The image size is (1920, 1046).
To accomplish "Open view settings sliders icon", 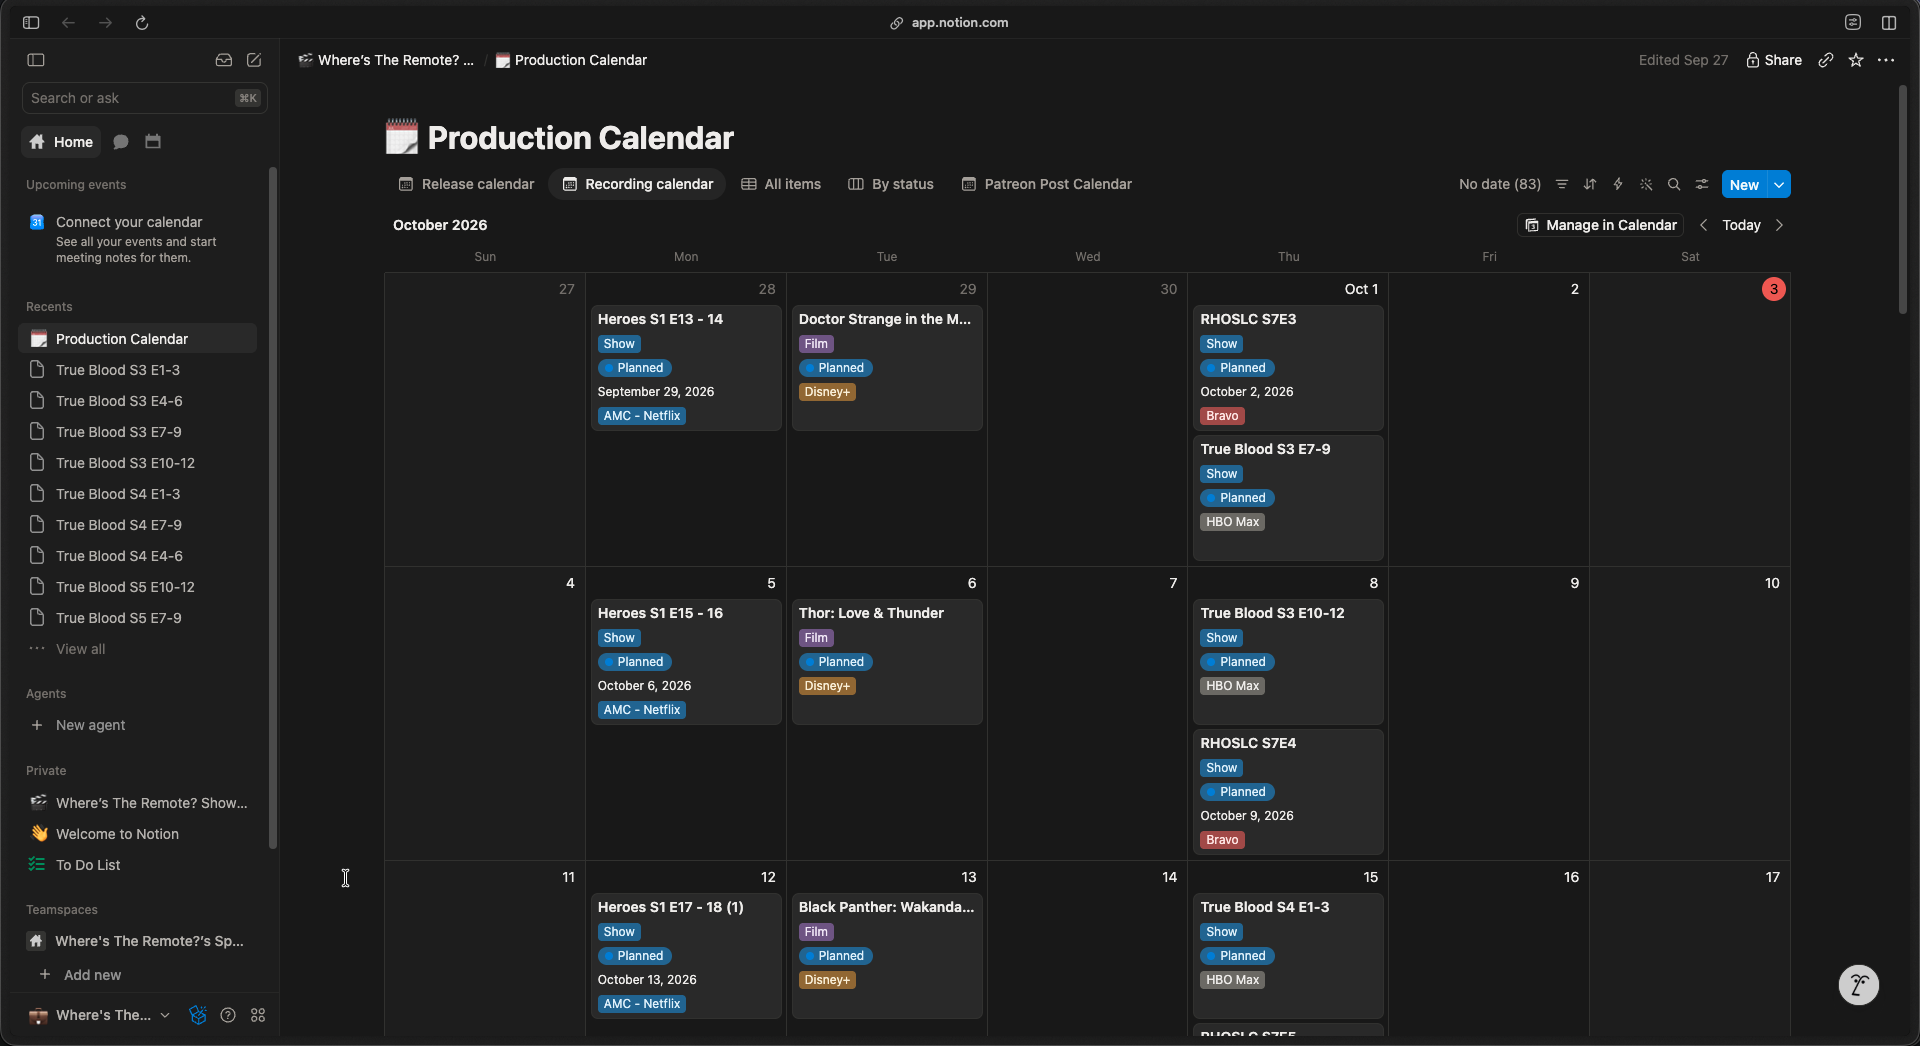I will click(x=1702, y=184).
